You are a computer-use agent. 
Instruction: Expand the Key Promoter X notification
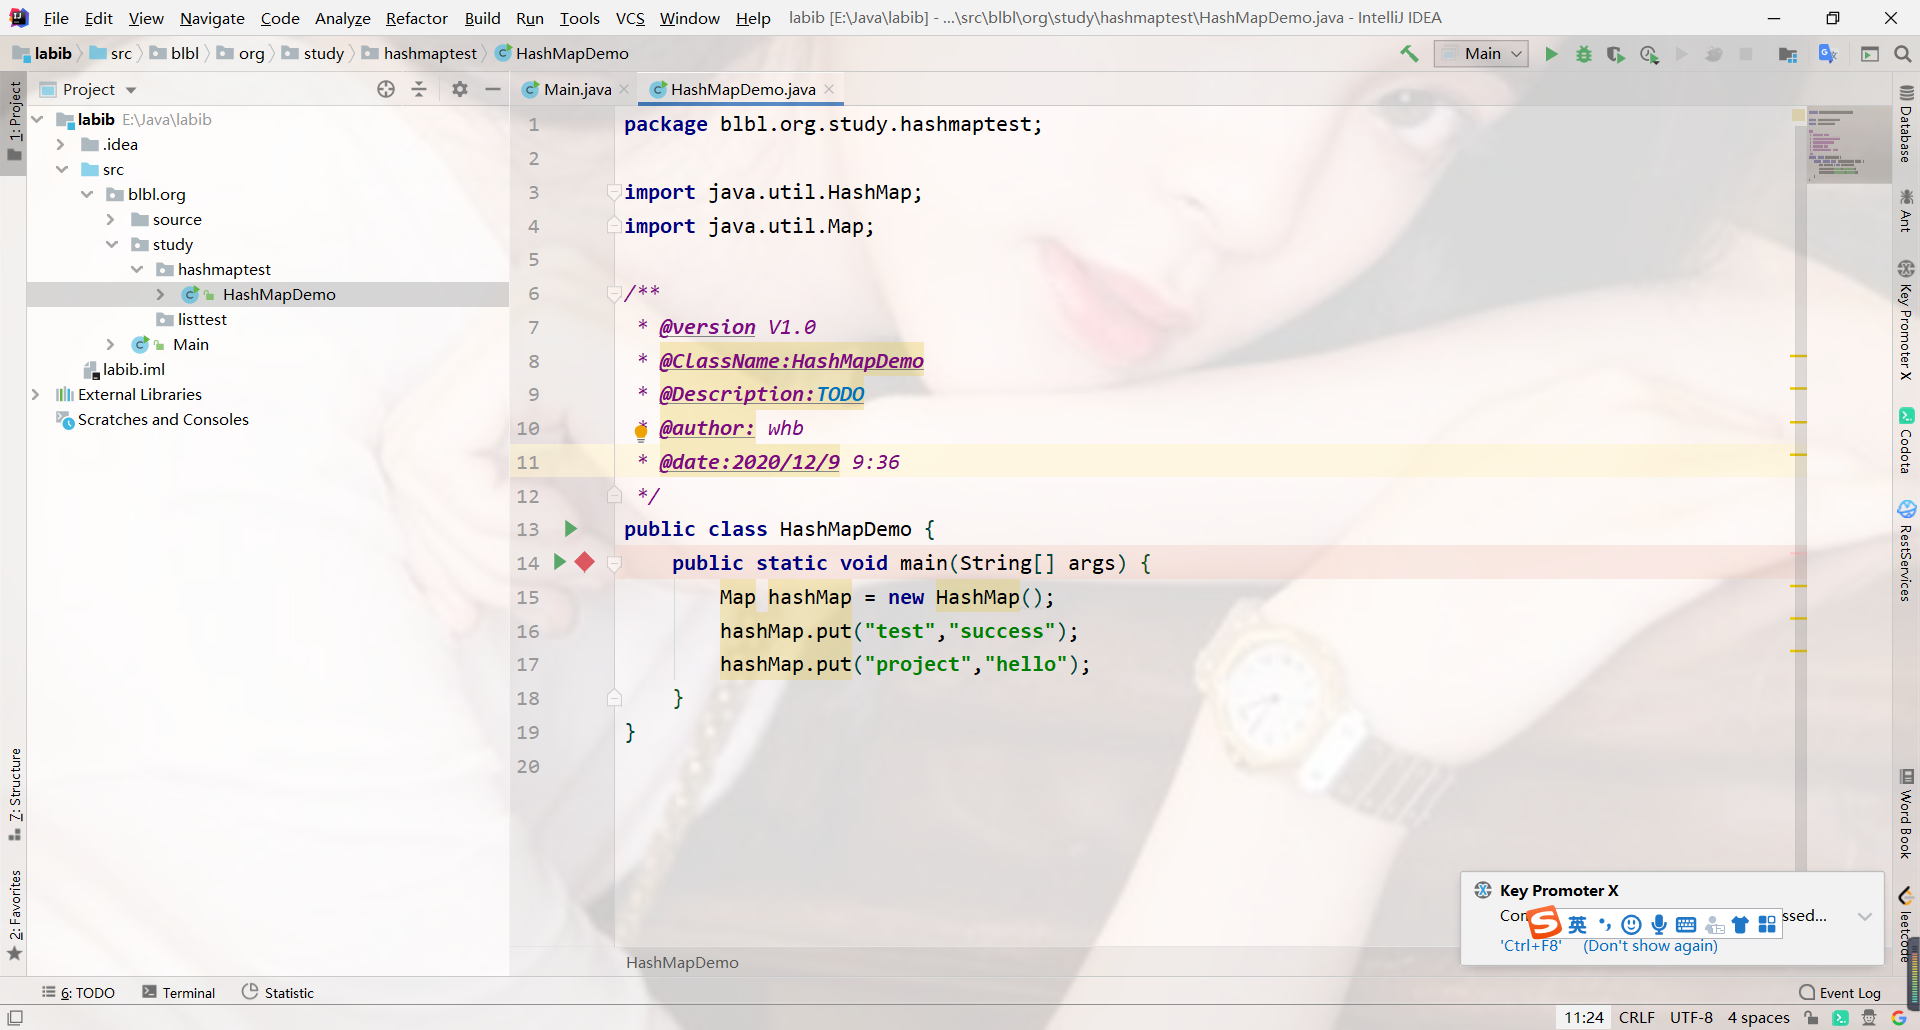(x=1865, y=916)
